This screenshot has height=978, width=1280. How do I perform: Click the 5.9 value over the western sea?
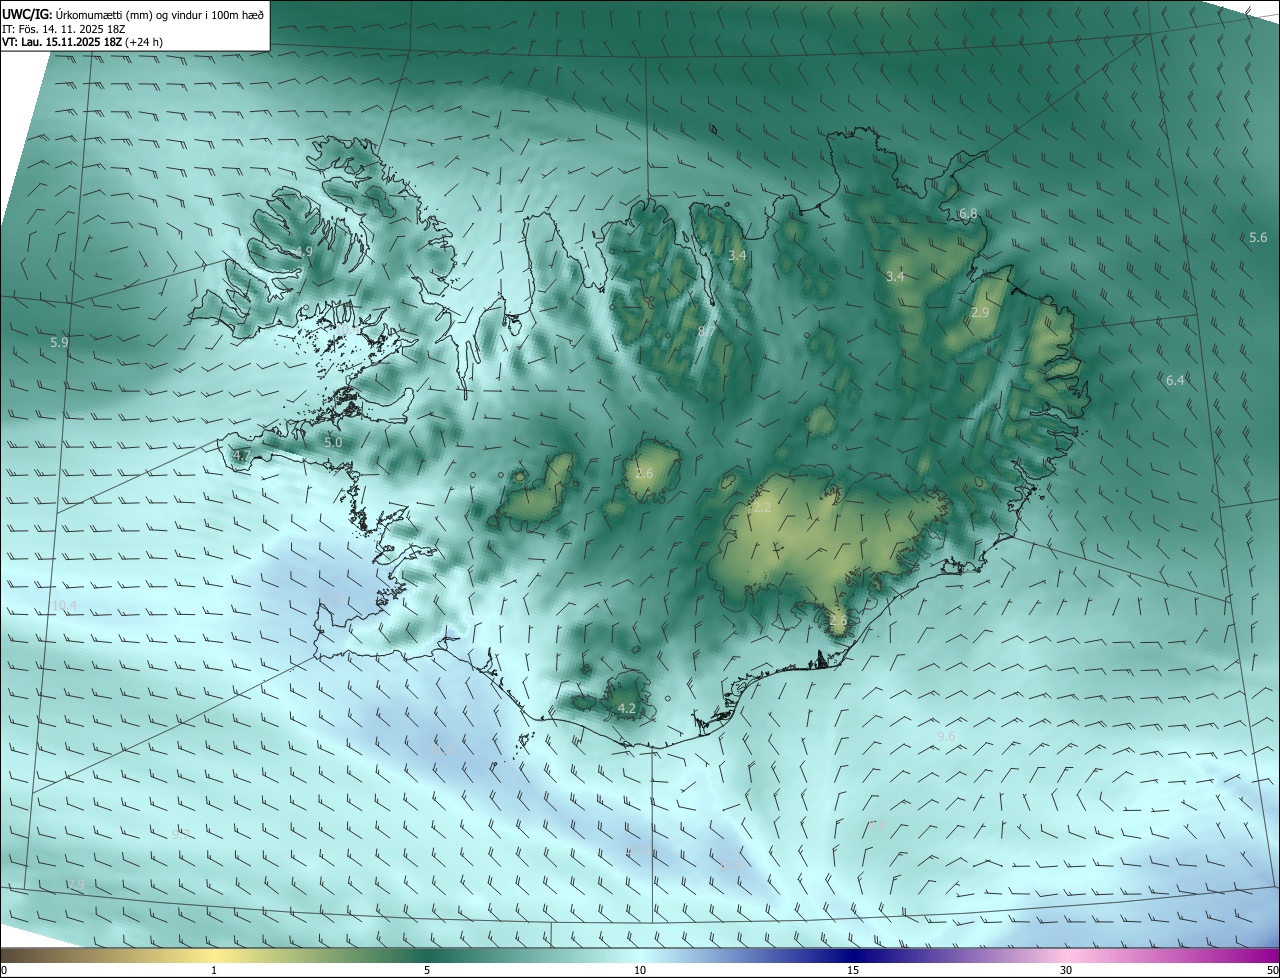59,342
